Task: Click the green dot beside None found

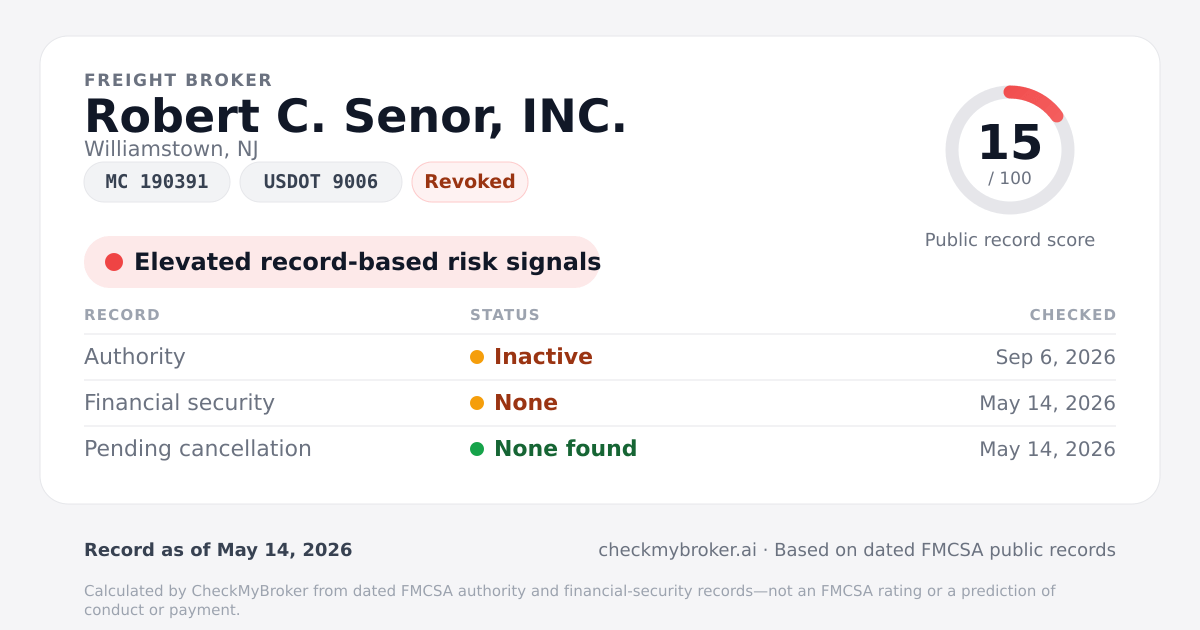Action: (x=477, y=449)
